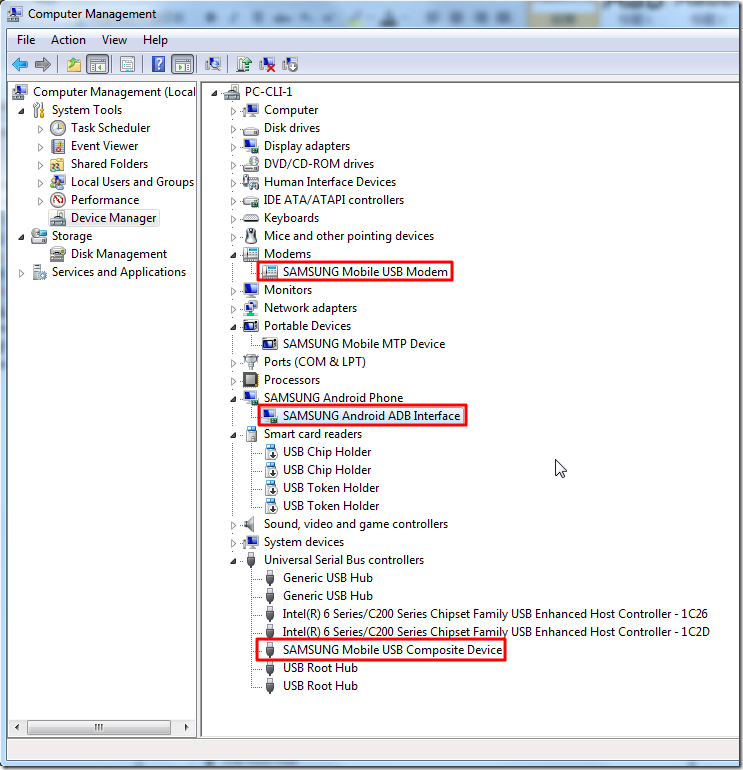Expand the Display adapters category

(x=233, y=147)
